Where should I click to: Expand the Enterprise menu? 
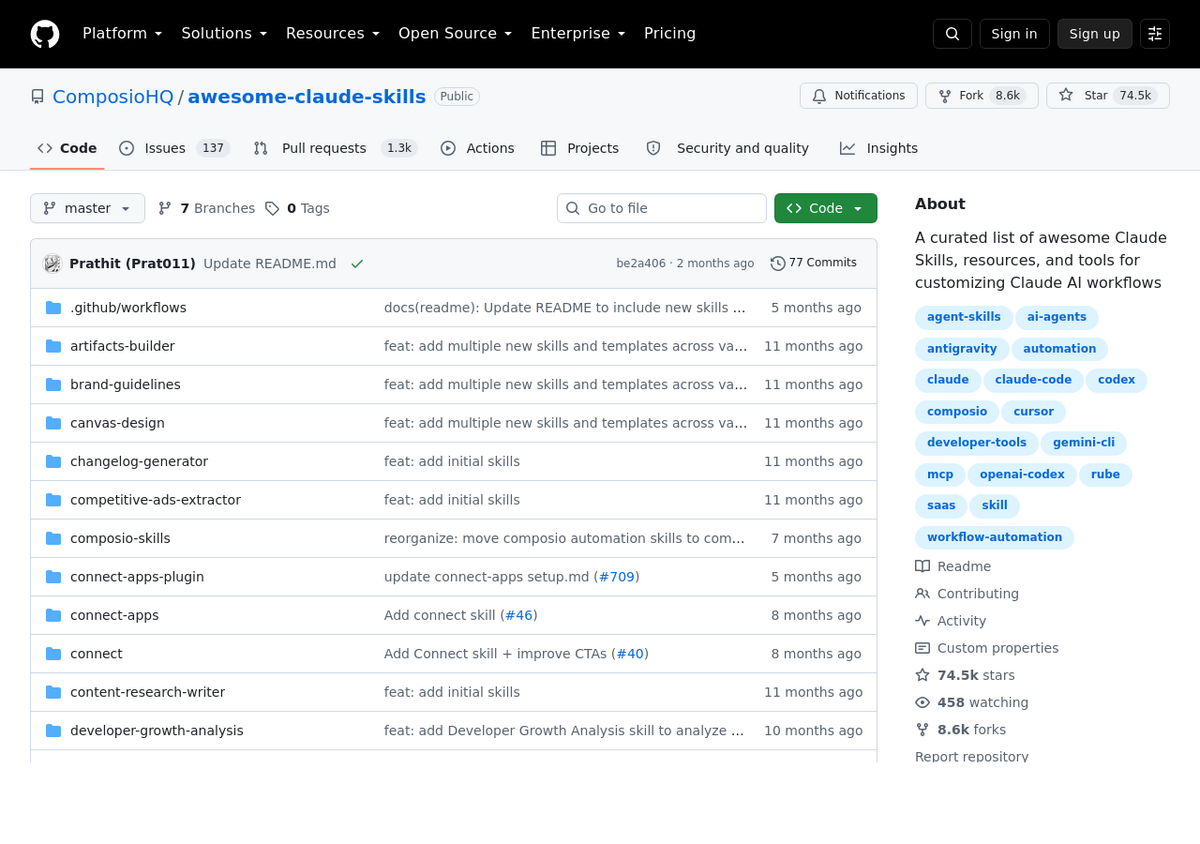(578, 33)
